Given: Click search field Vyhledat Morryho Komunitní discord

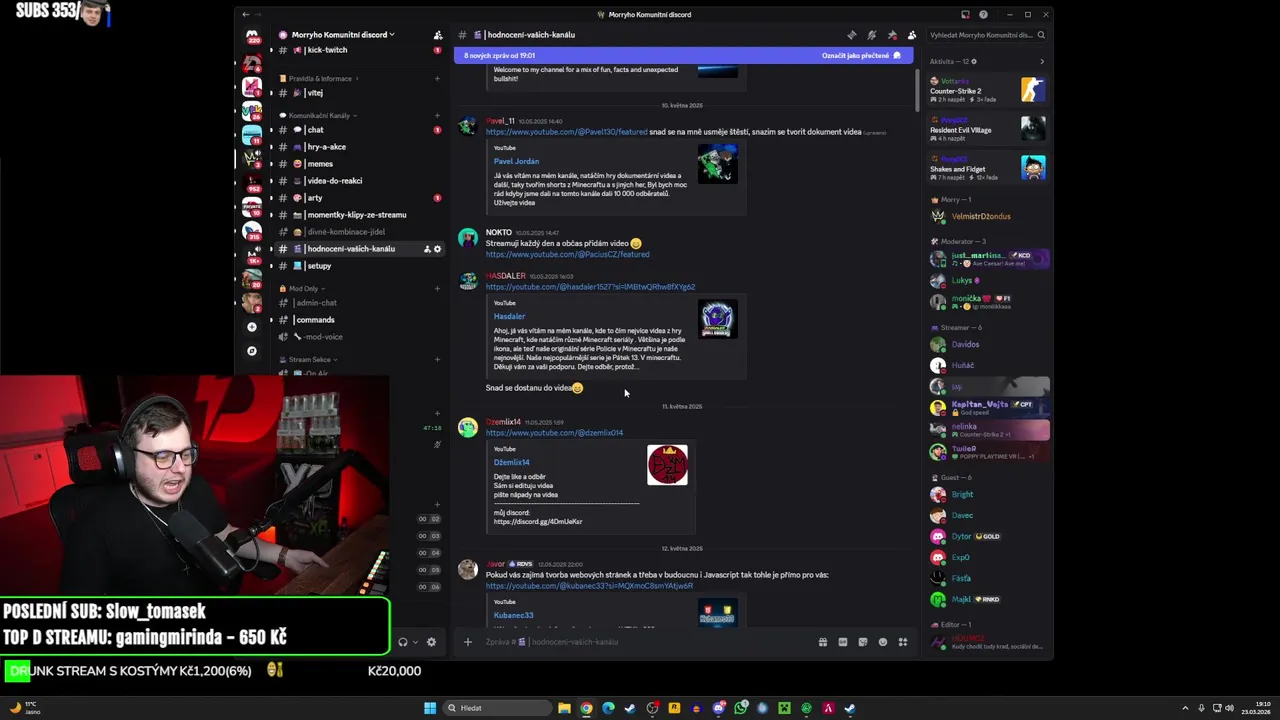Looking at the screenshot, I should pyautogui.click(x=986, y=35).
